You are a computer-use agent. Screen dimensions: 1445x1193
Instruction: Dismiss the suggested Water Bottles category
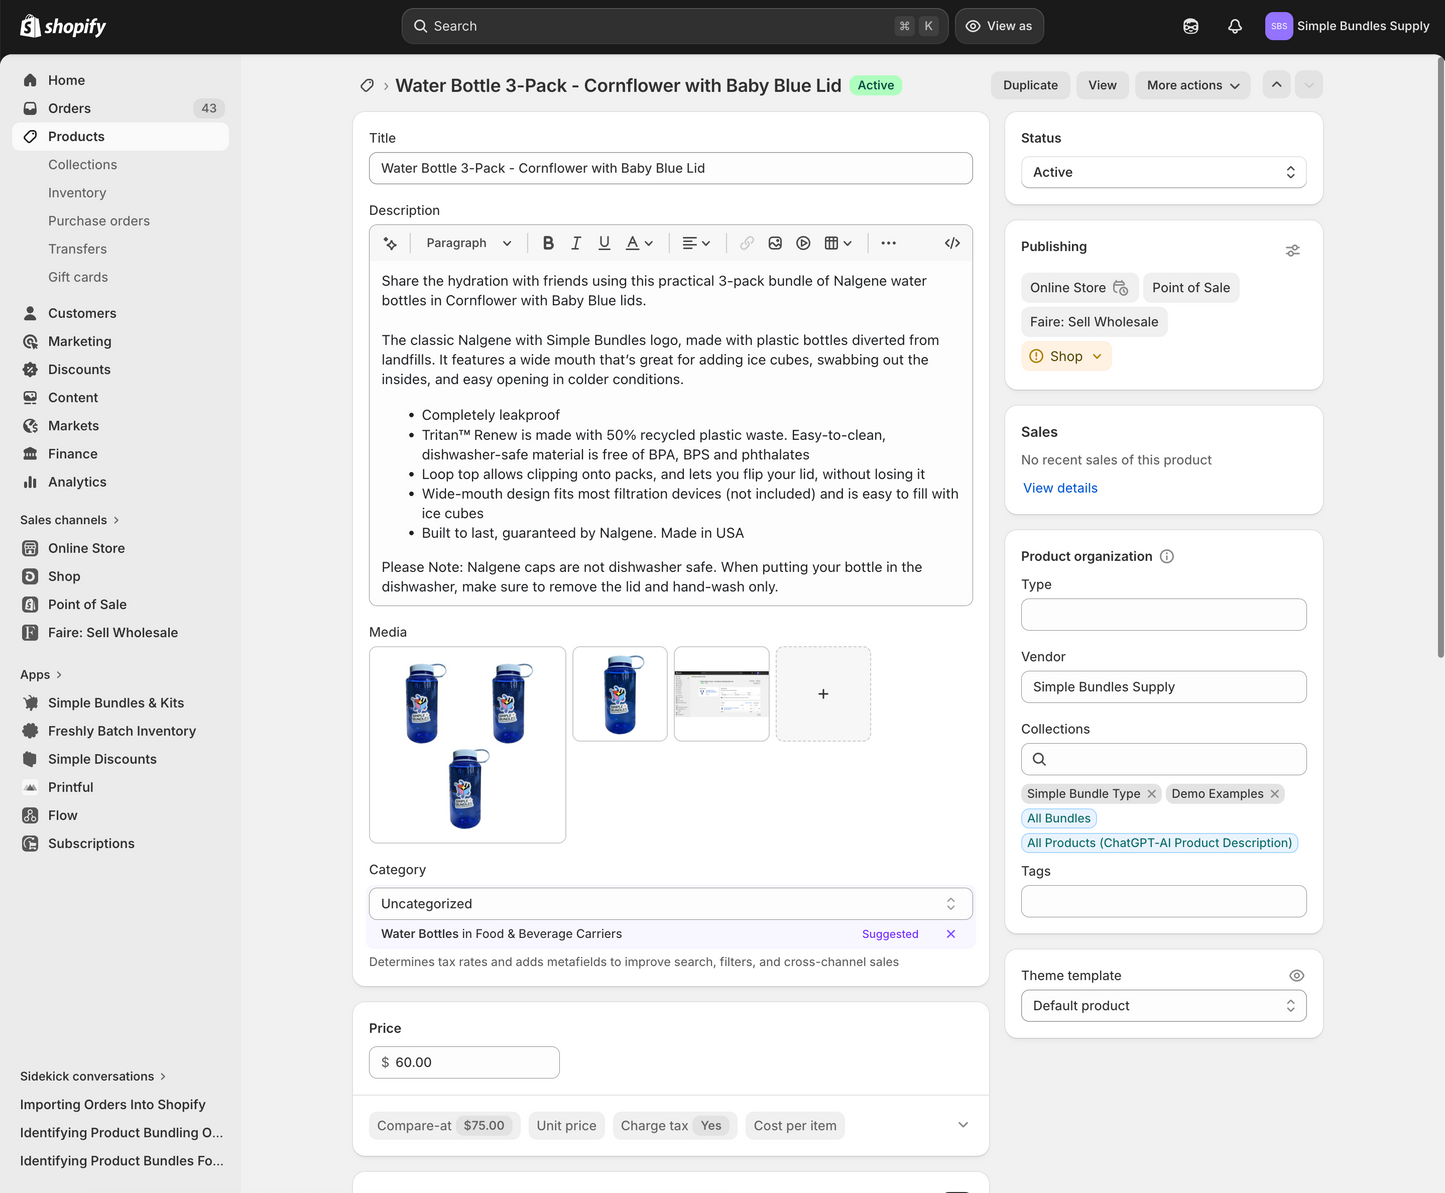951,934
